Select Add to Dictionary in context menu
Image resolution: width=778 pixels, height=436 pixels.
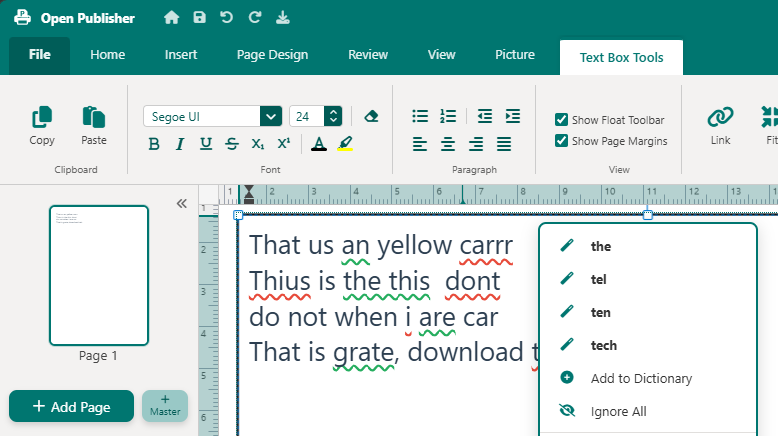(x=648, y=378)
